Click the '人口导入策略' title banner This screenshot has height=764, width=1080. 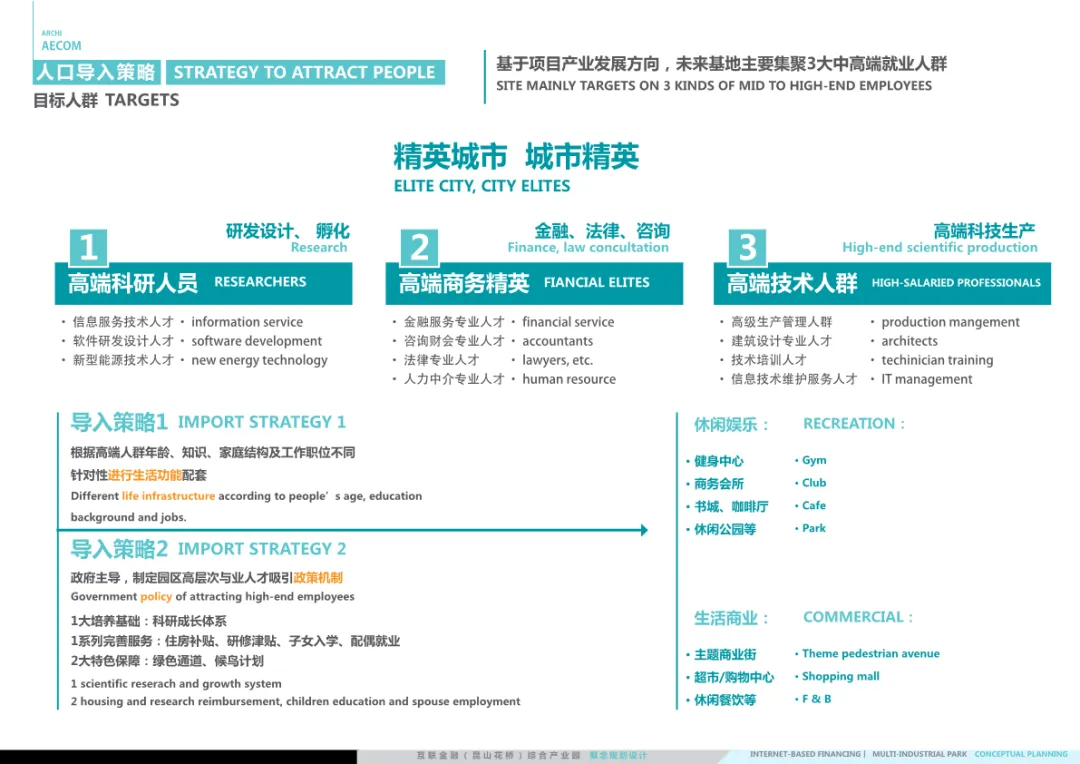[96, 72]
